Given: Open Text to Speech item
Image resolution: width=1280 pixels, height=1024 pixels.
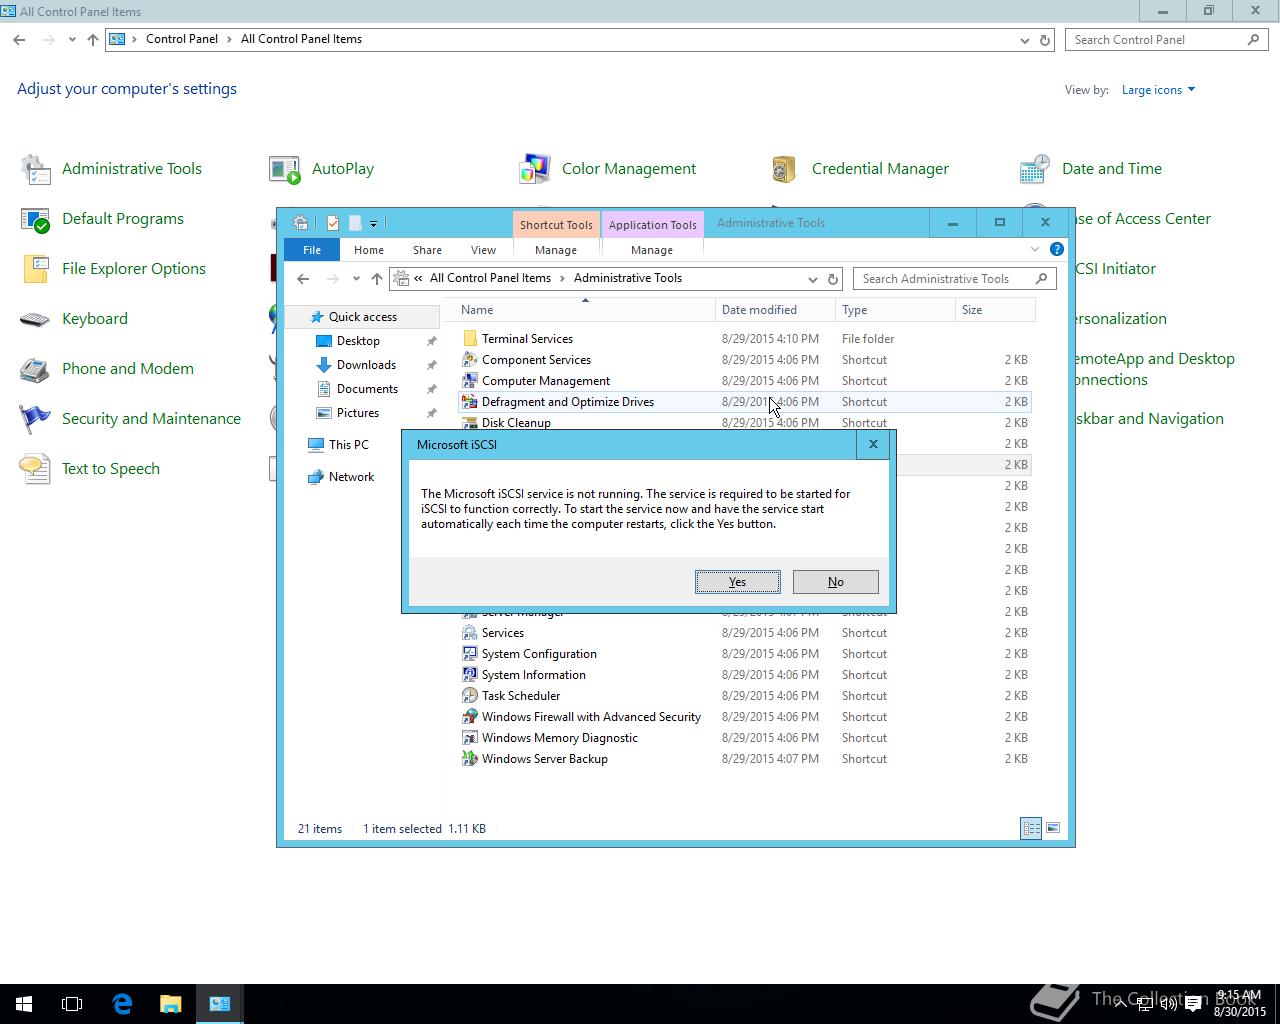Looking at the screenshot, I should click(90, 469).
